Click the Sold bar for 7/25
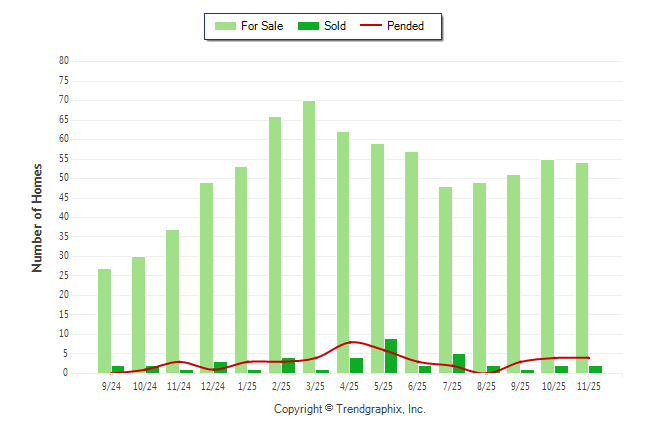646x434 pixels. pyautogui.click(x=459, y=363)
